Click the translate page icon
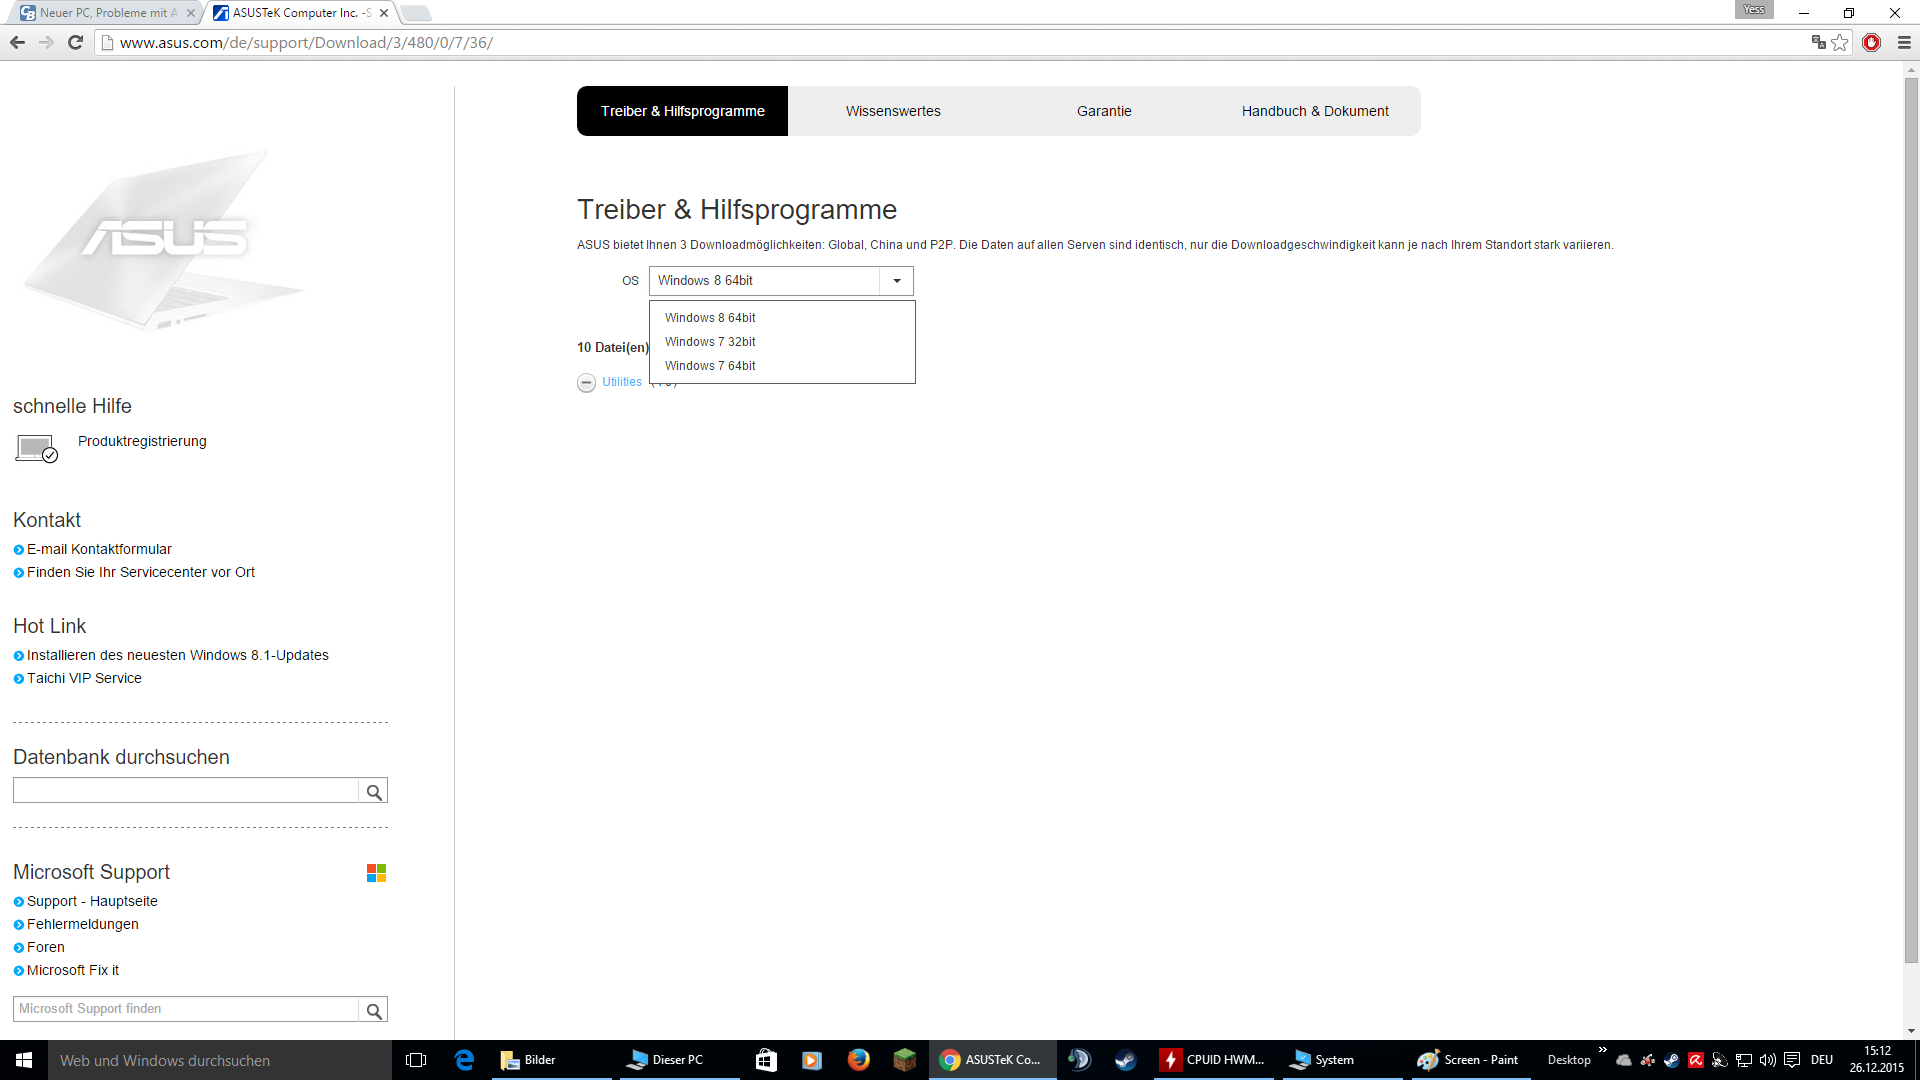This screenshot has height=1080, width=1920. point(1818,42)
